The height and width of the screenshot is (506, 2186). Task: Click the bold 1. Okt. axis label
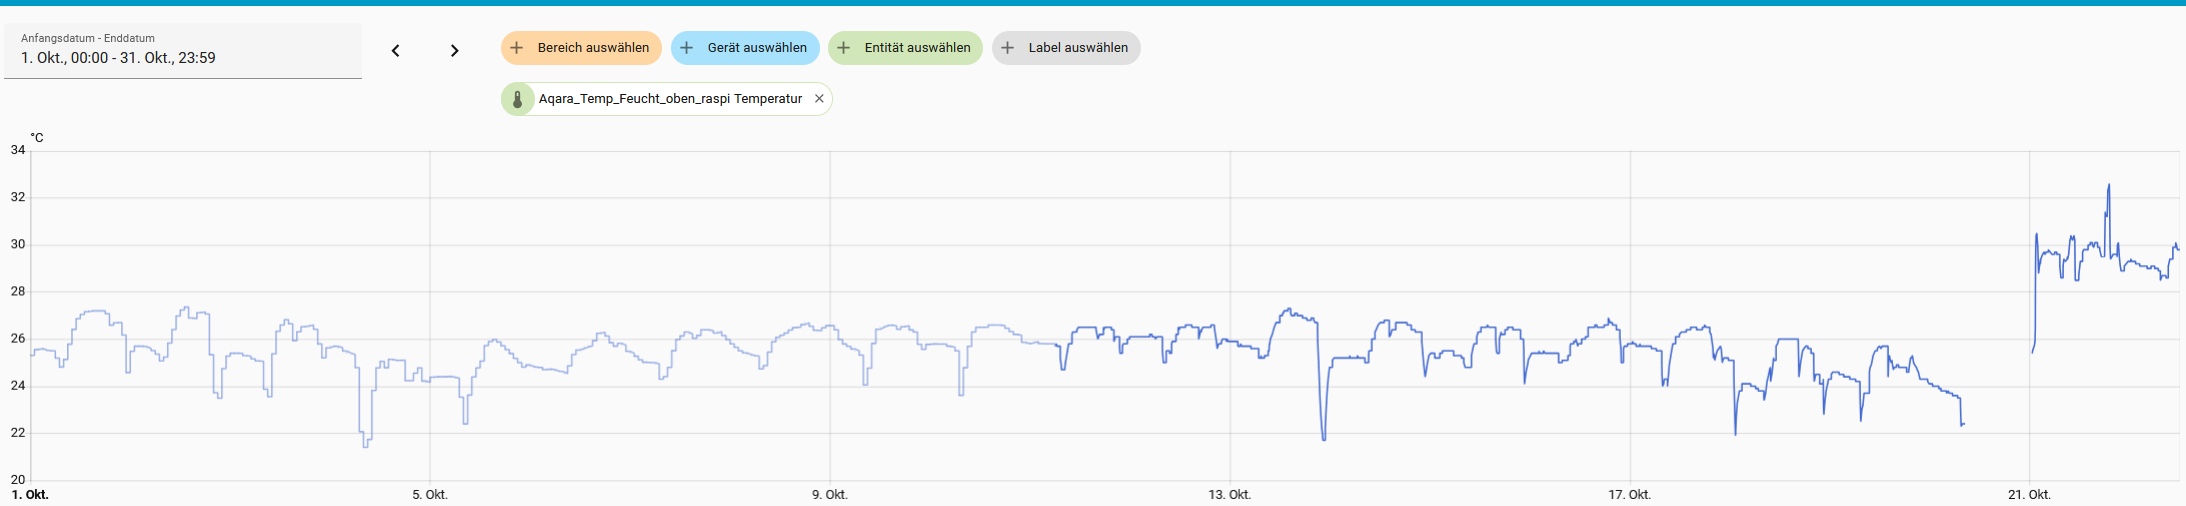coord(30,495)
